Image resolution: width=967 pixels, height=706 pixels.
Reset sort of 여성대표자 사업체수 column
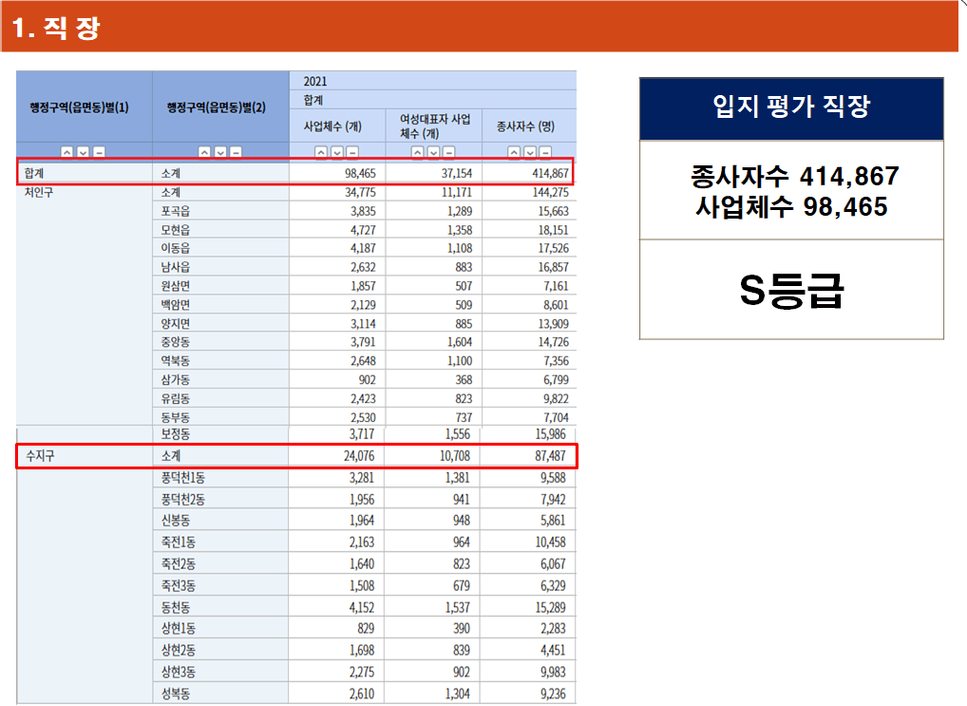pyautogui.click(x=449, y=151)
